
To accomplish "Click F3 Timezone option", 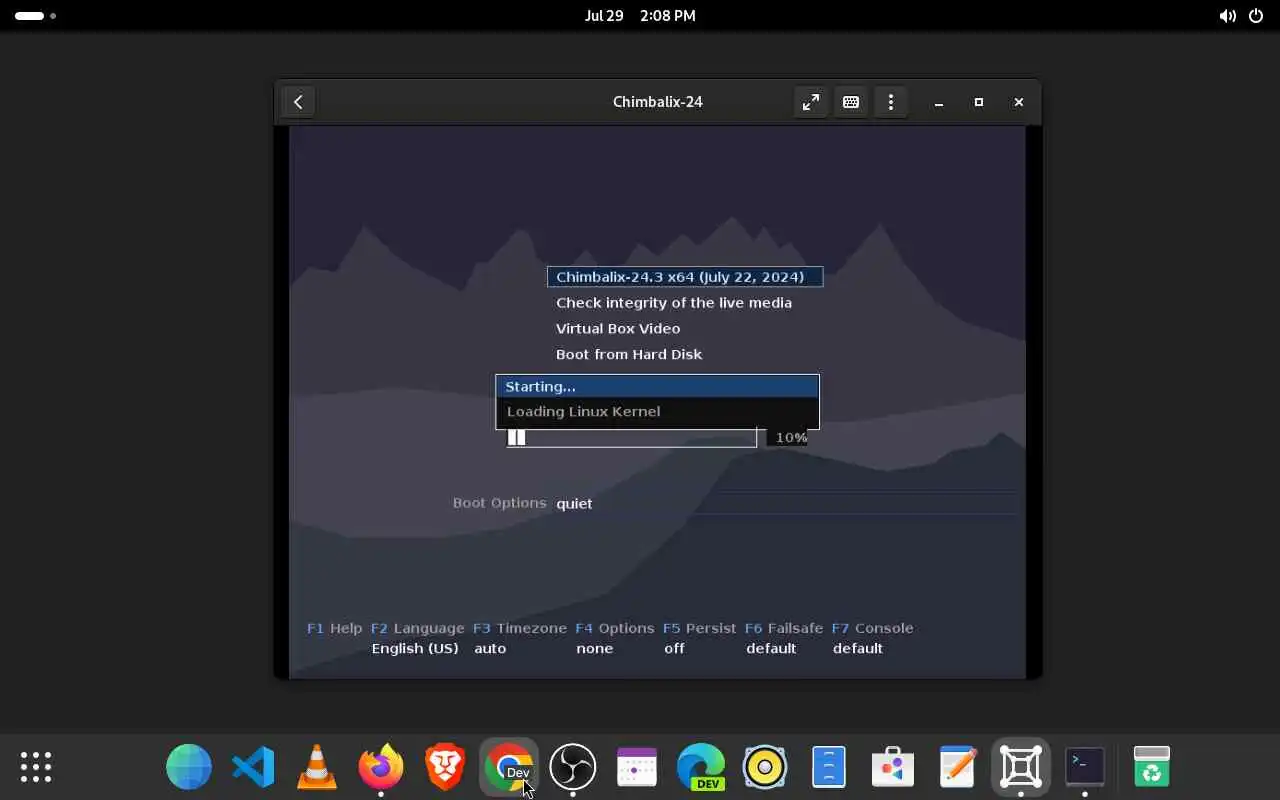I will pyautogui.click(x=520, y=628).
